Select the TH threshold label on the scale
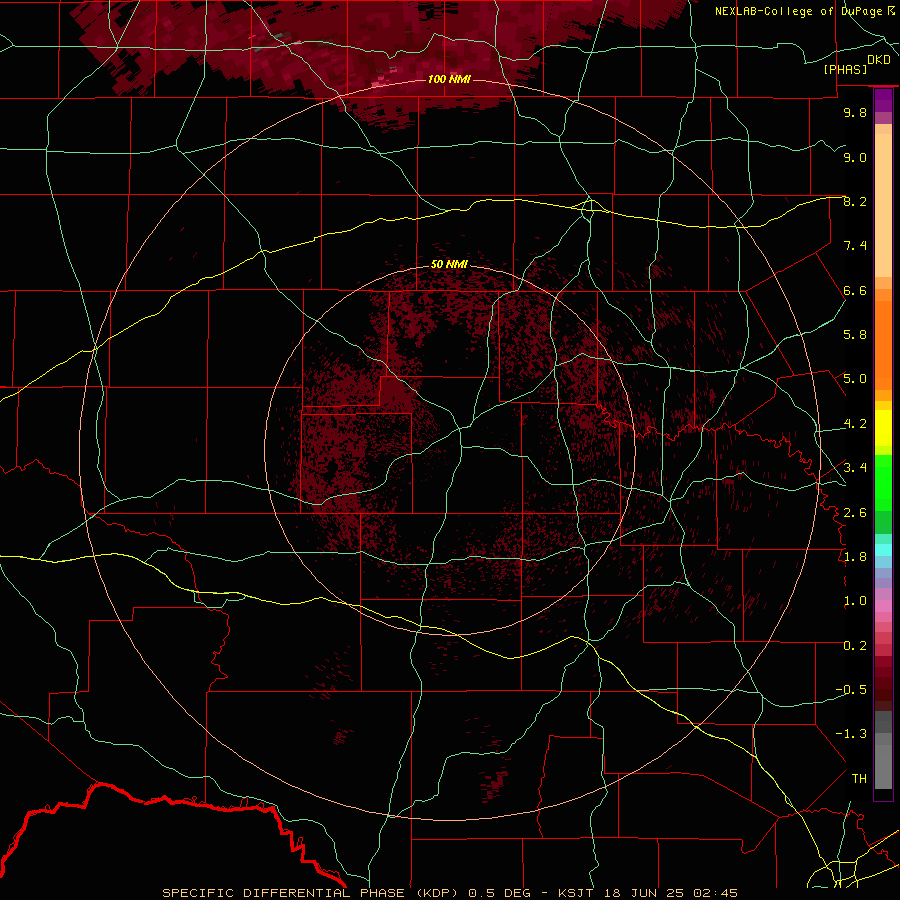The height and width of the screenshot is (900, 900). point(859,779)
